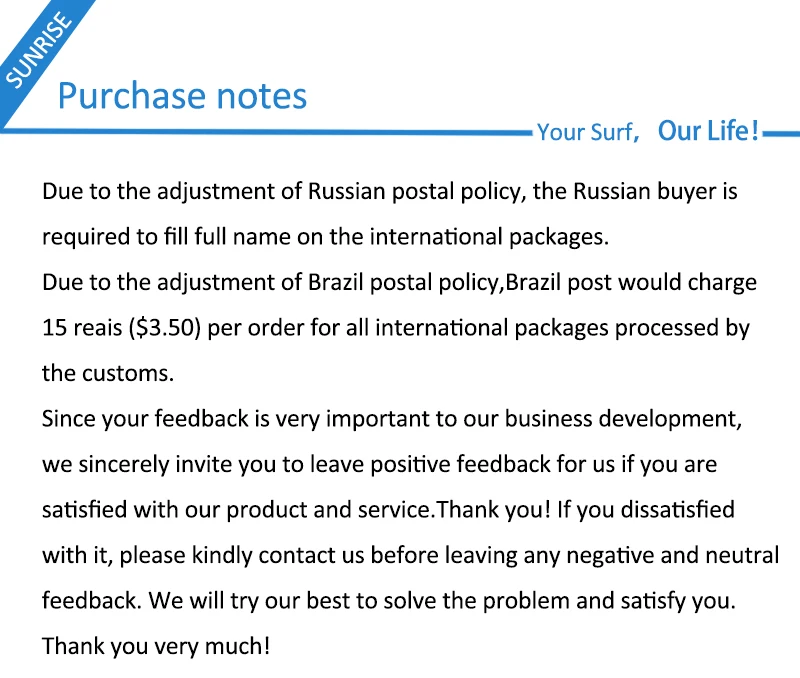The width and height of the screenshot is (800, 678).
Task: Click the 'required to fill full name' line
Action: coord(326,237)
